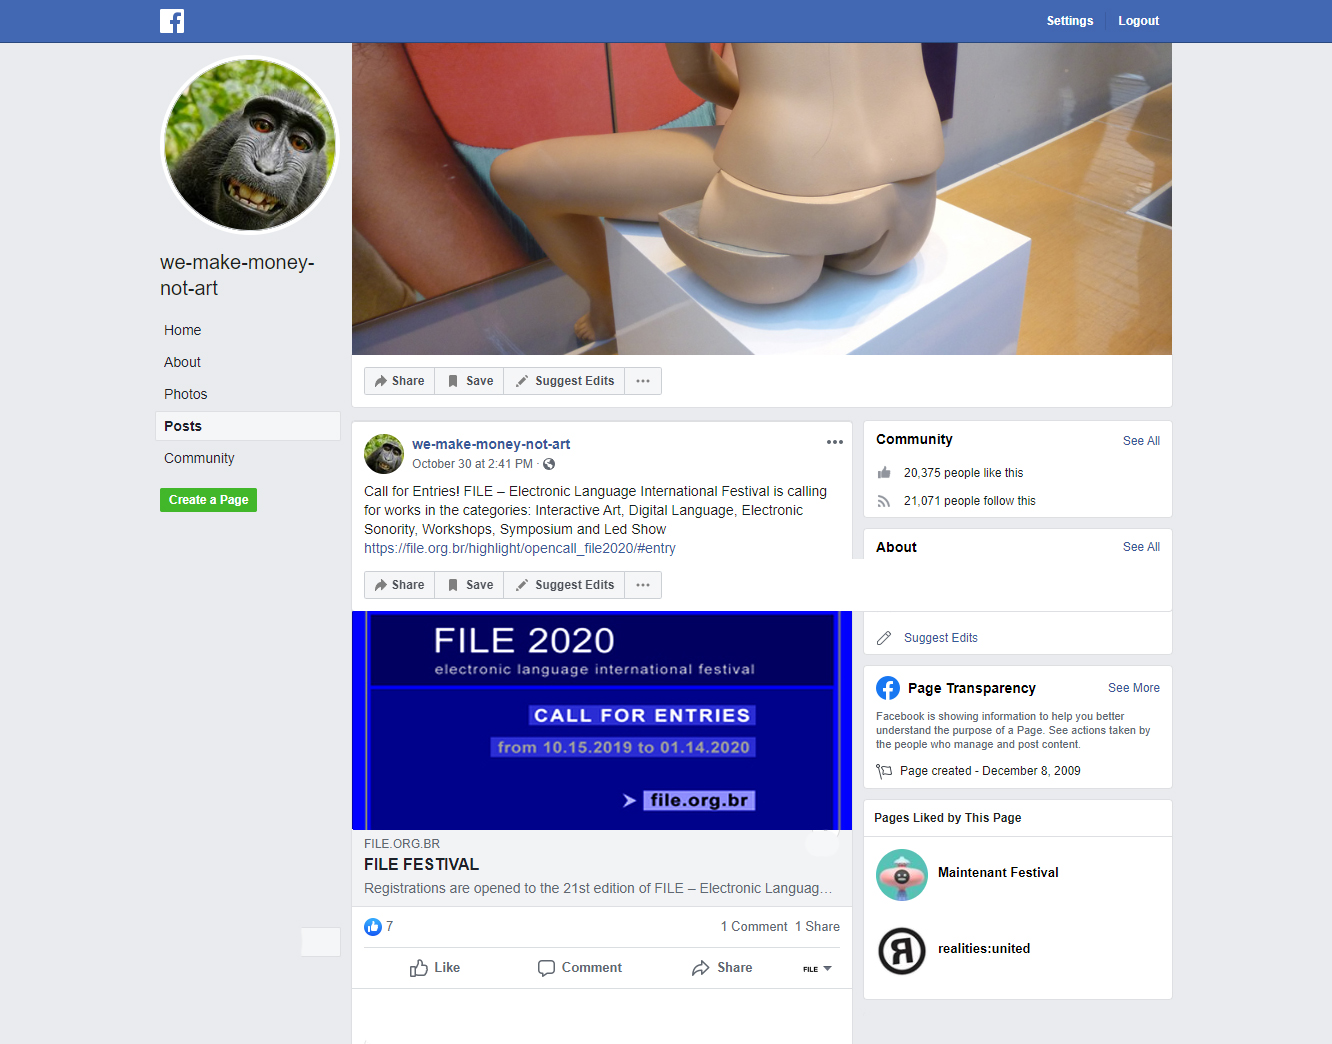
Task: Click the monkey profile picture
Action: (250, 145)
